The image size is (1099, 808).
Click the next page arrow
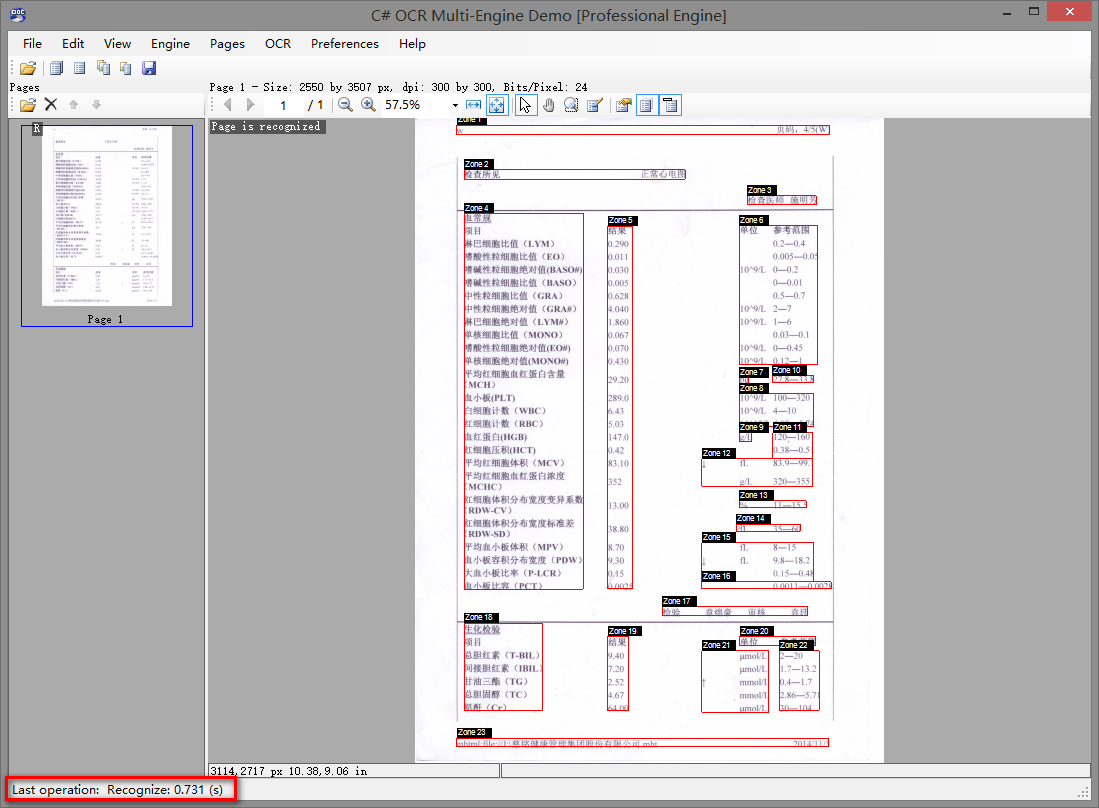pos(250,105)
